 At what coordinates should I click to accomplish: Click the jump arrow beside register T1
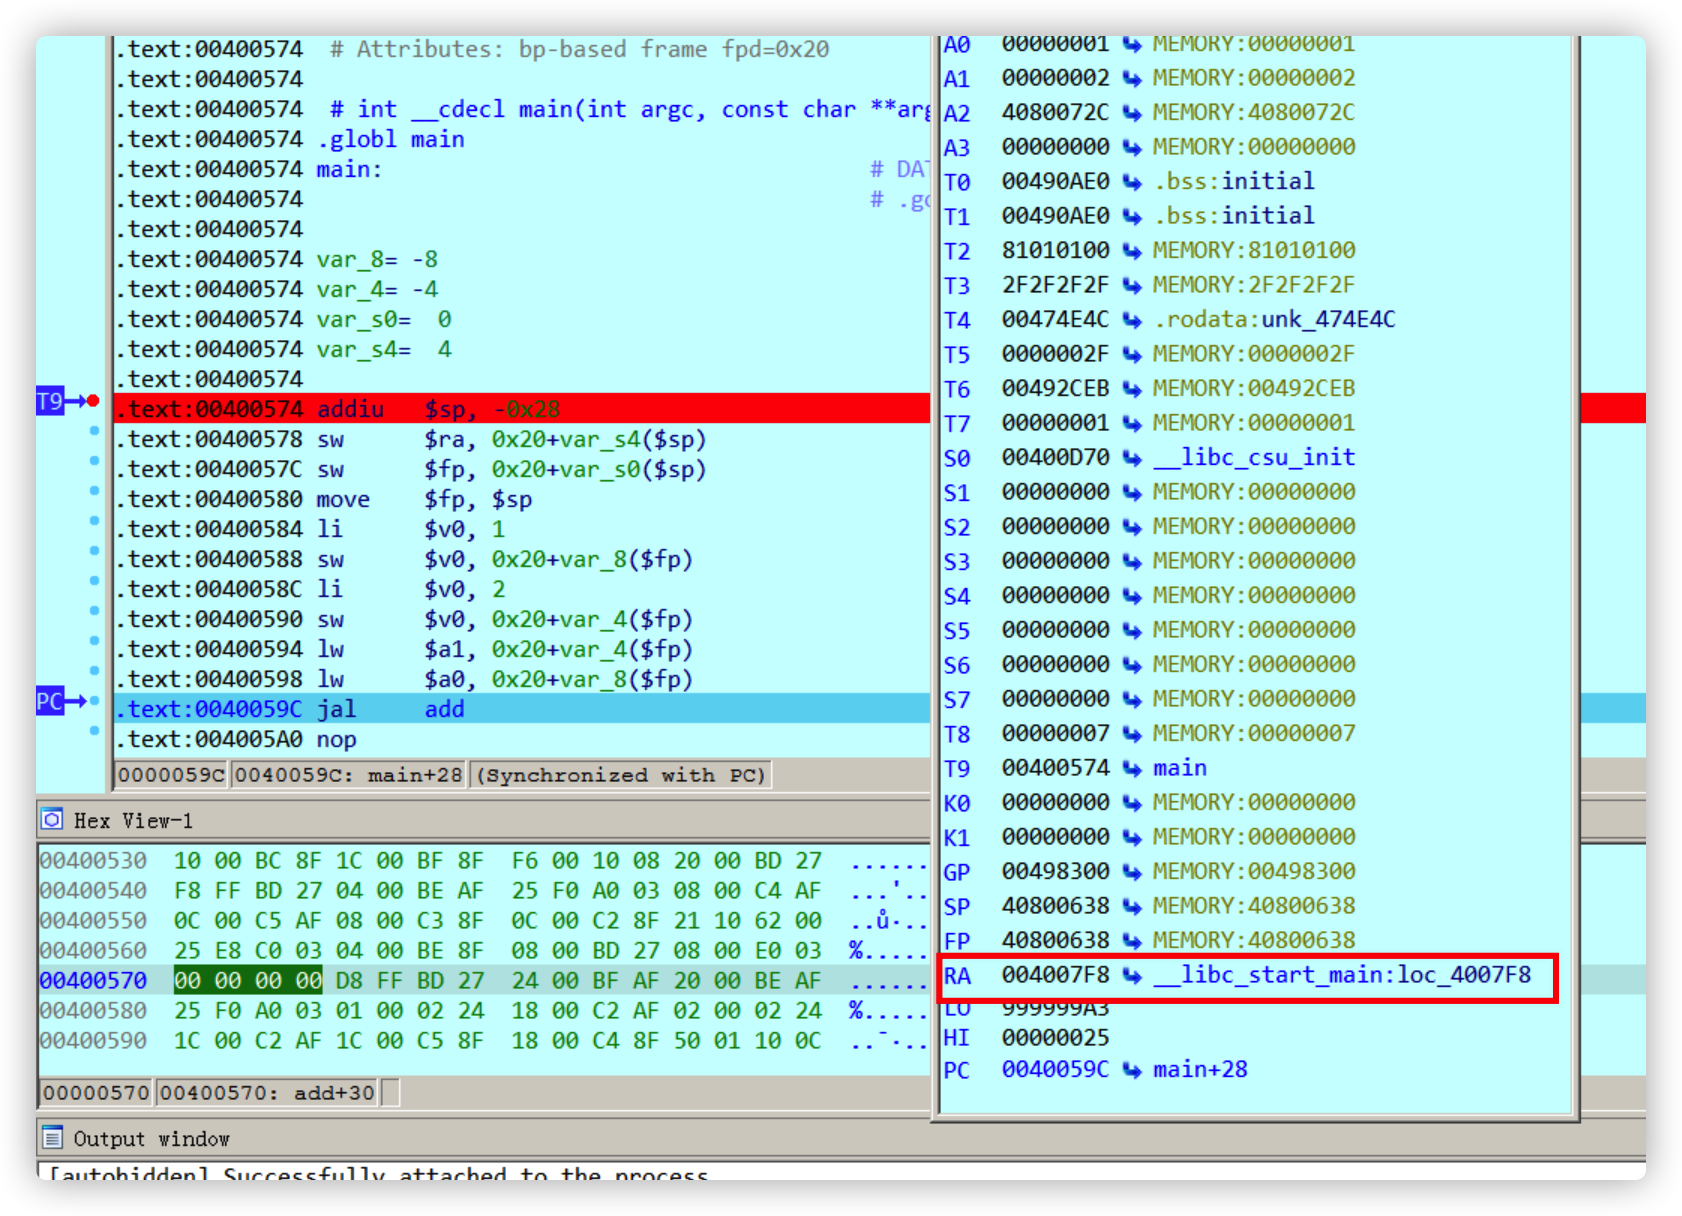pos(1131,216)
